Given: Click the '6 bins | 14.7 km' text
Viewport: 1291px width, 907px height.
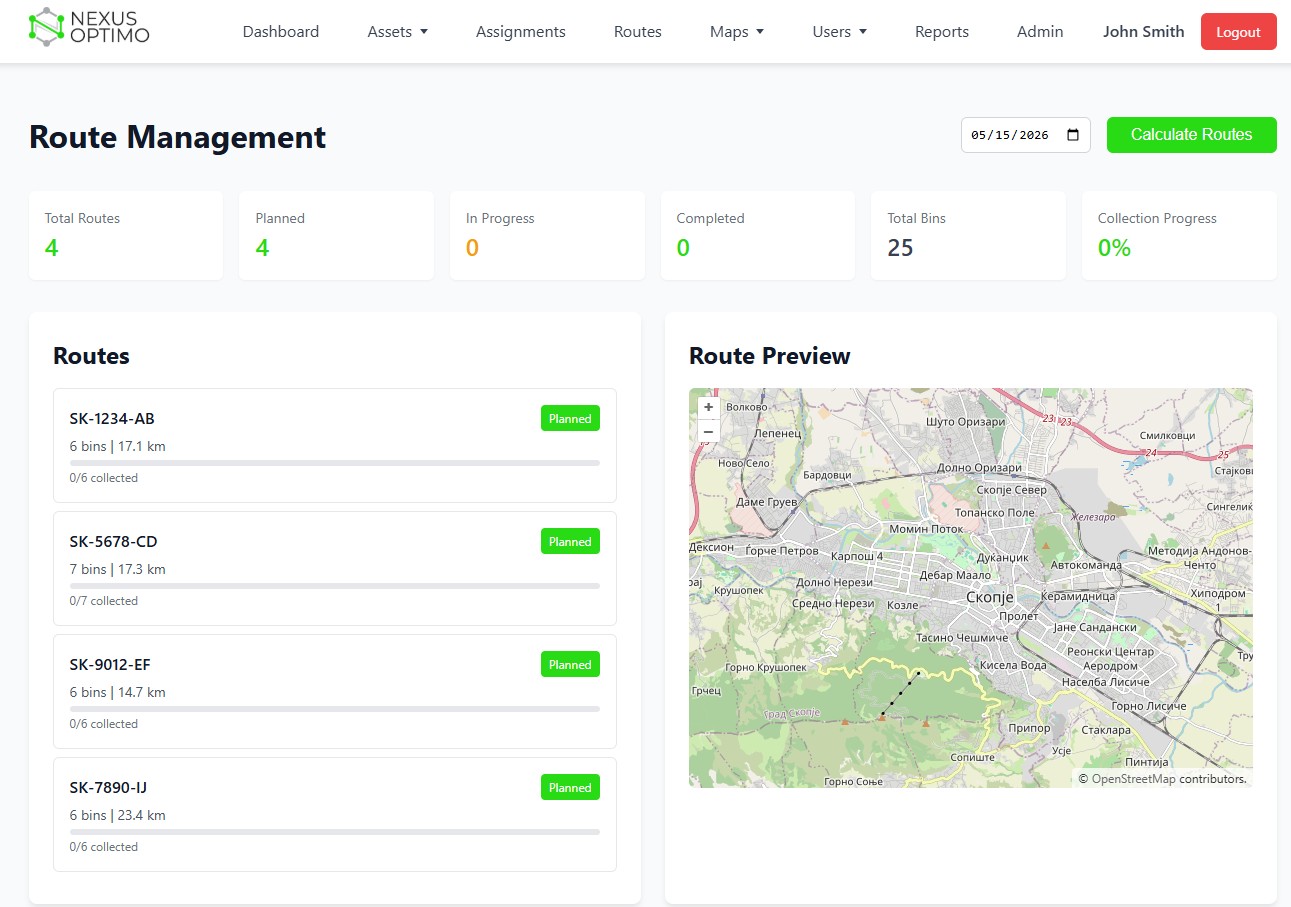Looking at the screenshot, I should coord(118,692).
